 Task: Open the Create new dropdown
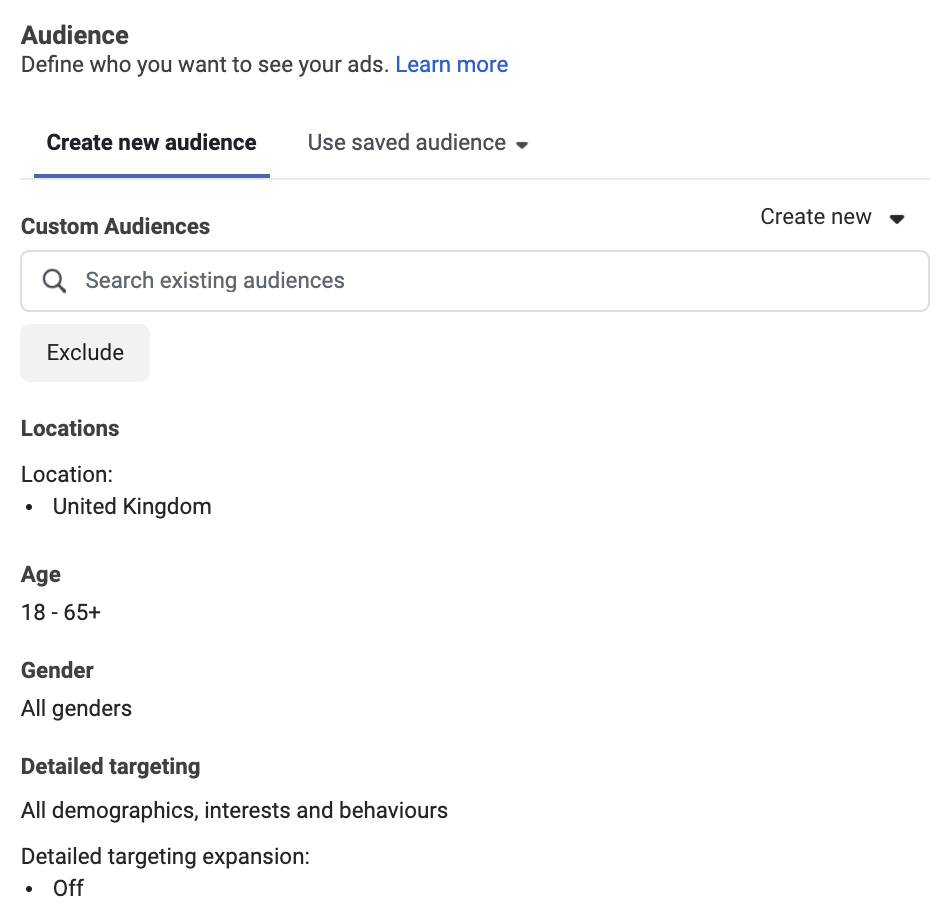tap(830, 217)
